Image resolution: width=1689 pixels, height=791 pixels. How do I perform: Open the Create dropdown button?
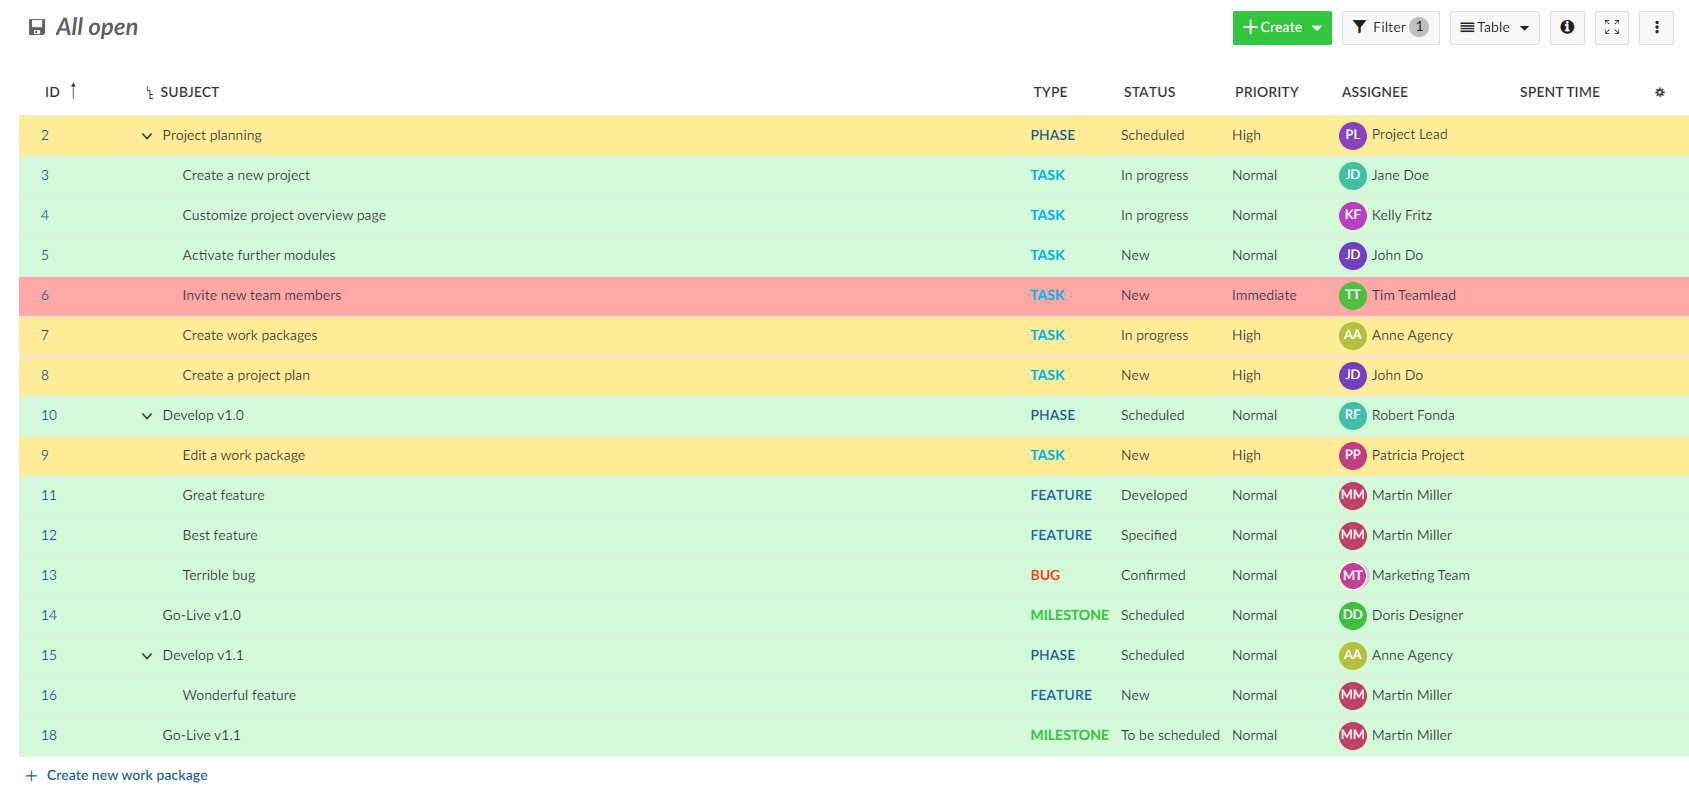coord(1281,28)
